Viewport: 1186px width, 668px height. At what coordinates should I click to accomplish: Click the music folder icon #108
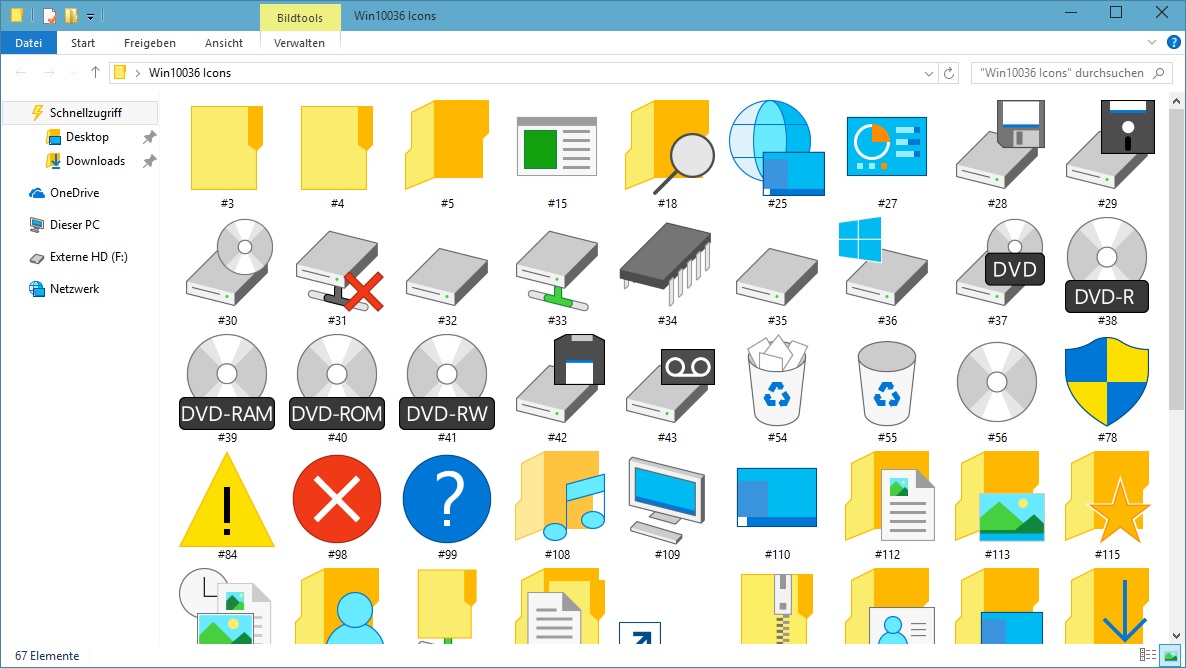(556, 497)
